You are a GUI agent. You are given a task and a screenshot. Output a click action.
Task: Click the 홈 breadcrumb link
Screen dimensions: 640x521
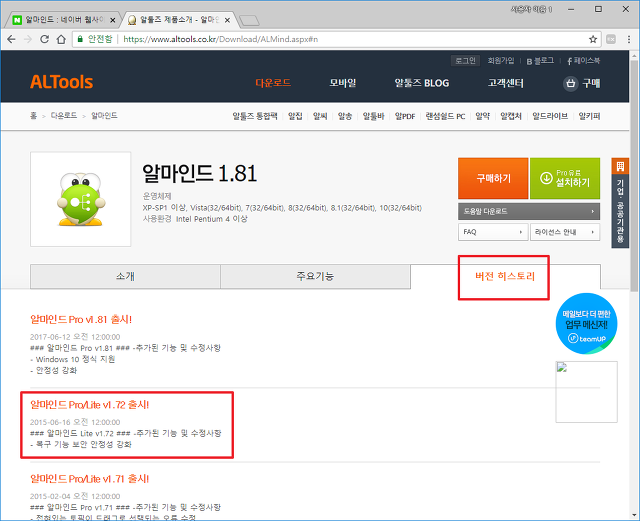point(33,116)
